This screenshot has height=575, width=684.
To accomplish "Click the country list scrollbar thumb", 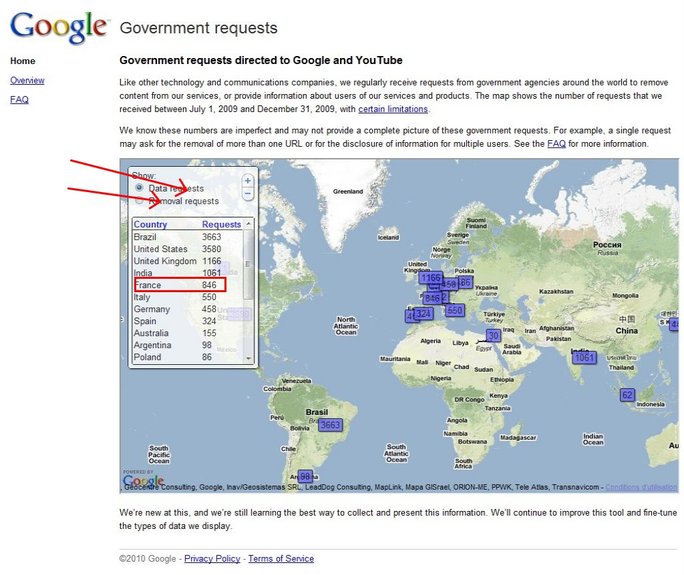I will point(248,264).
